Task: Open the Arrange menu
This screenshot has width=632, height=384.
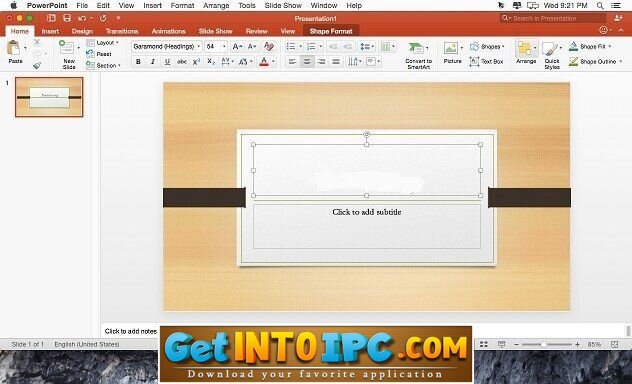Action: [526, 52]
